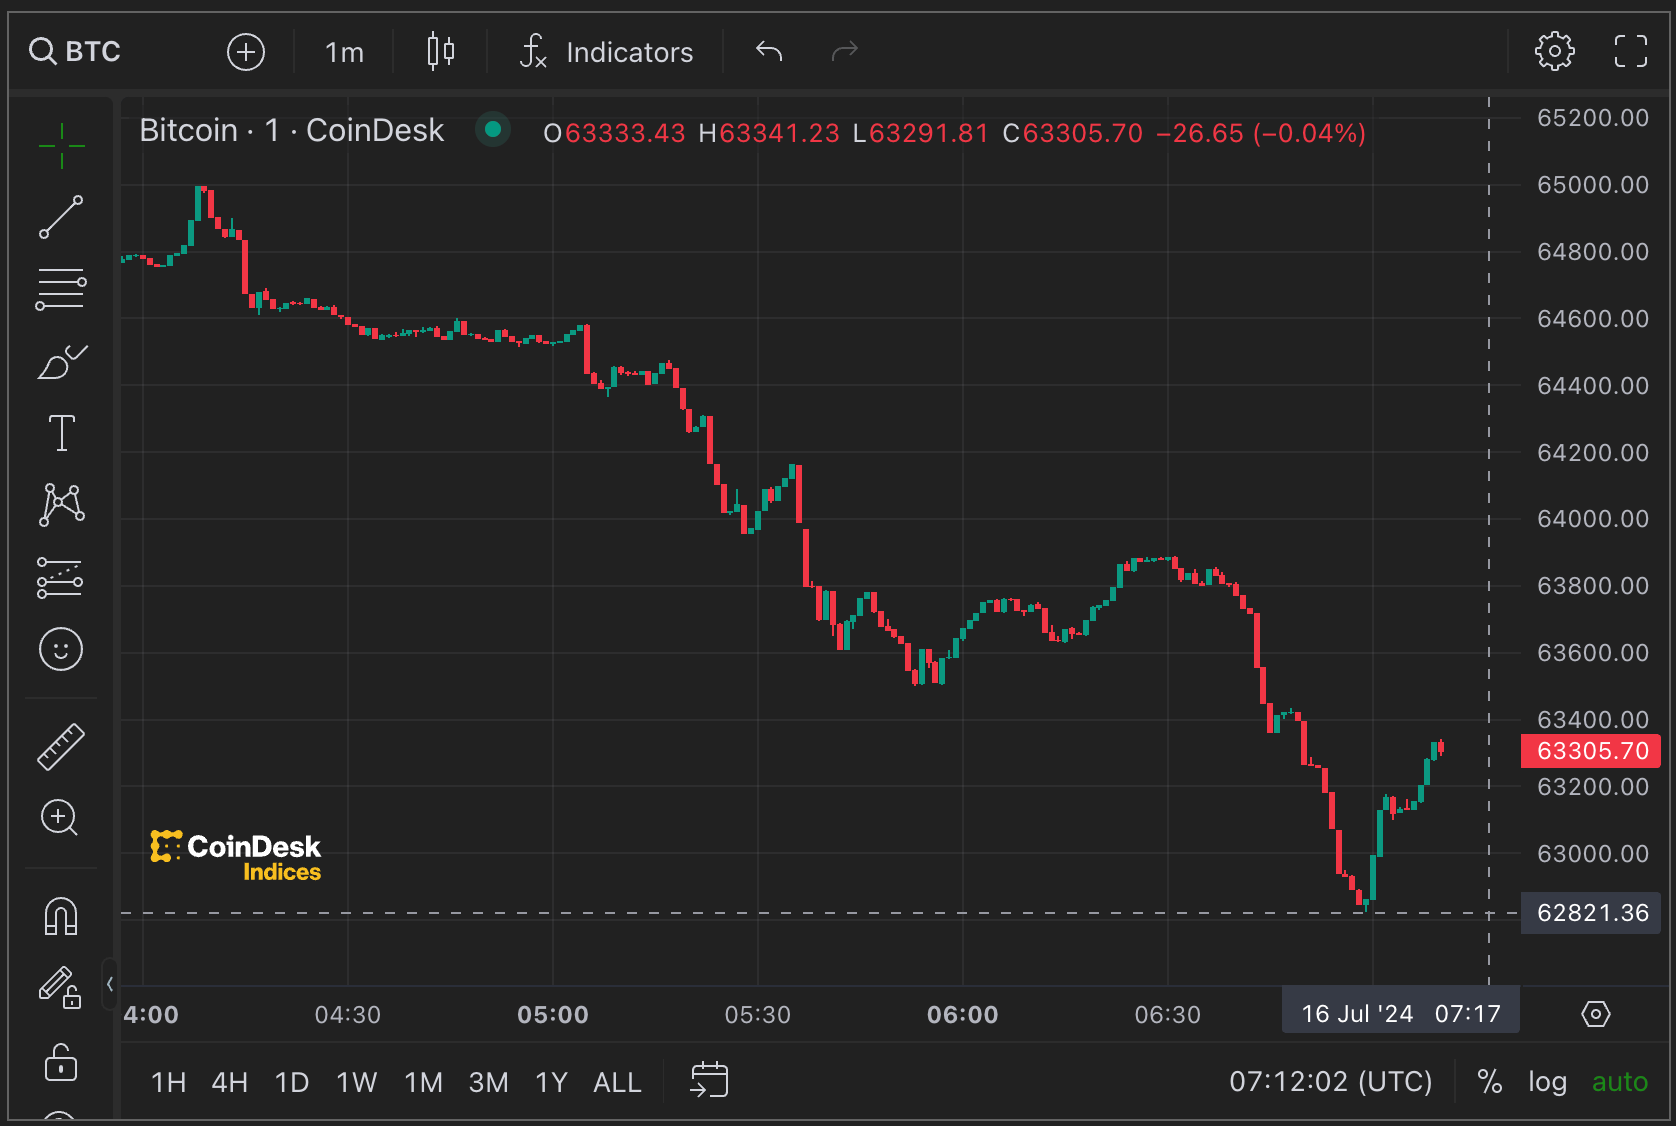Set time range to 1D

(291, 1082)
